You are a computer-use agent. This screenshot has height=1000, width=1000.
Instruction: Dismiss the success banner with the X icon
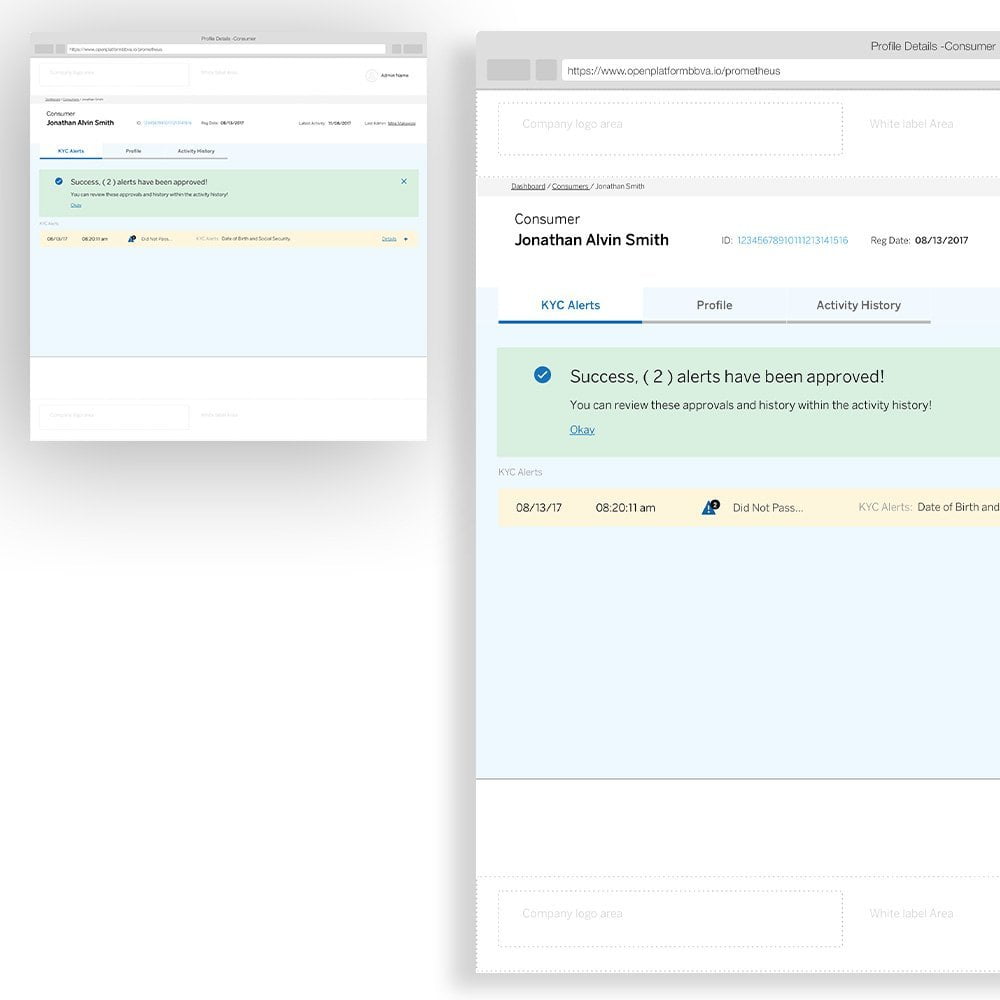[404, 181]
